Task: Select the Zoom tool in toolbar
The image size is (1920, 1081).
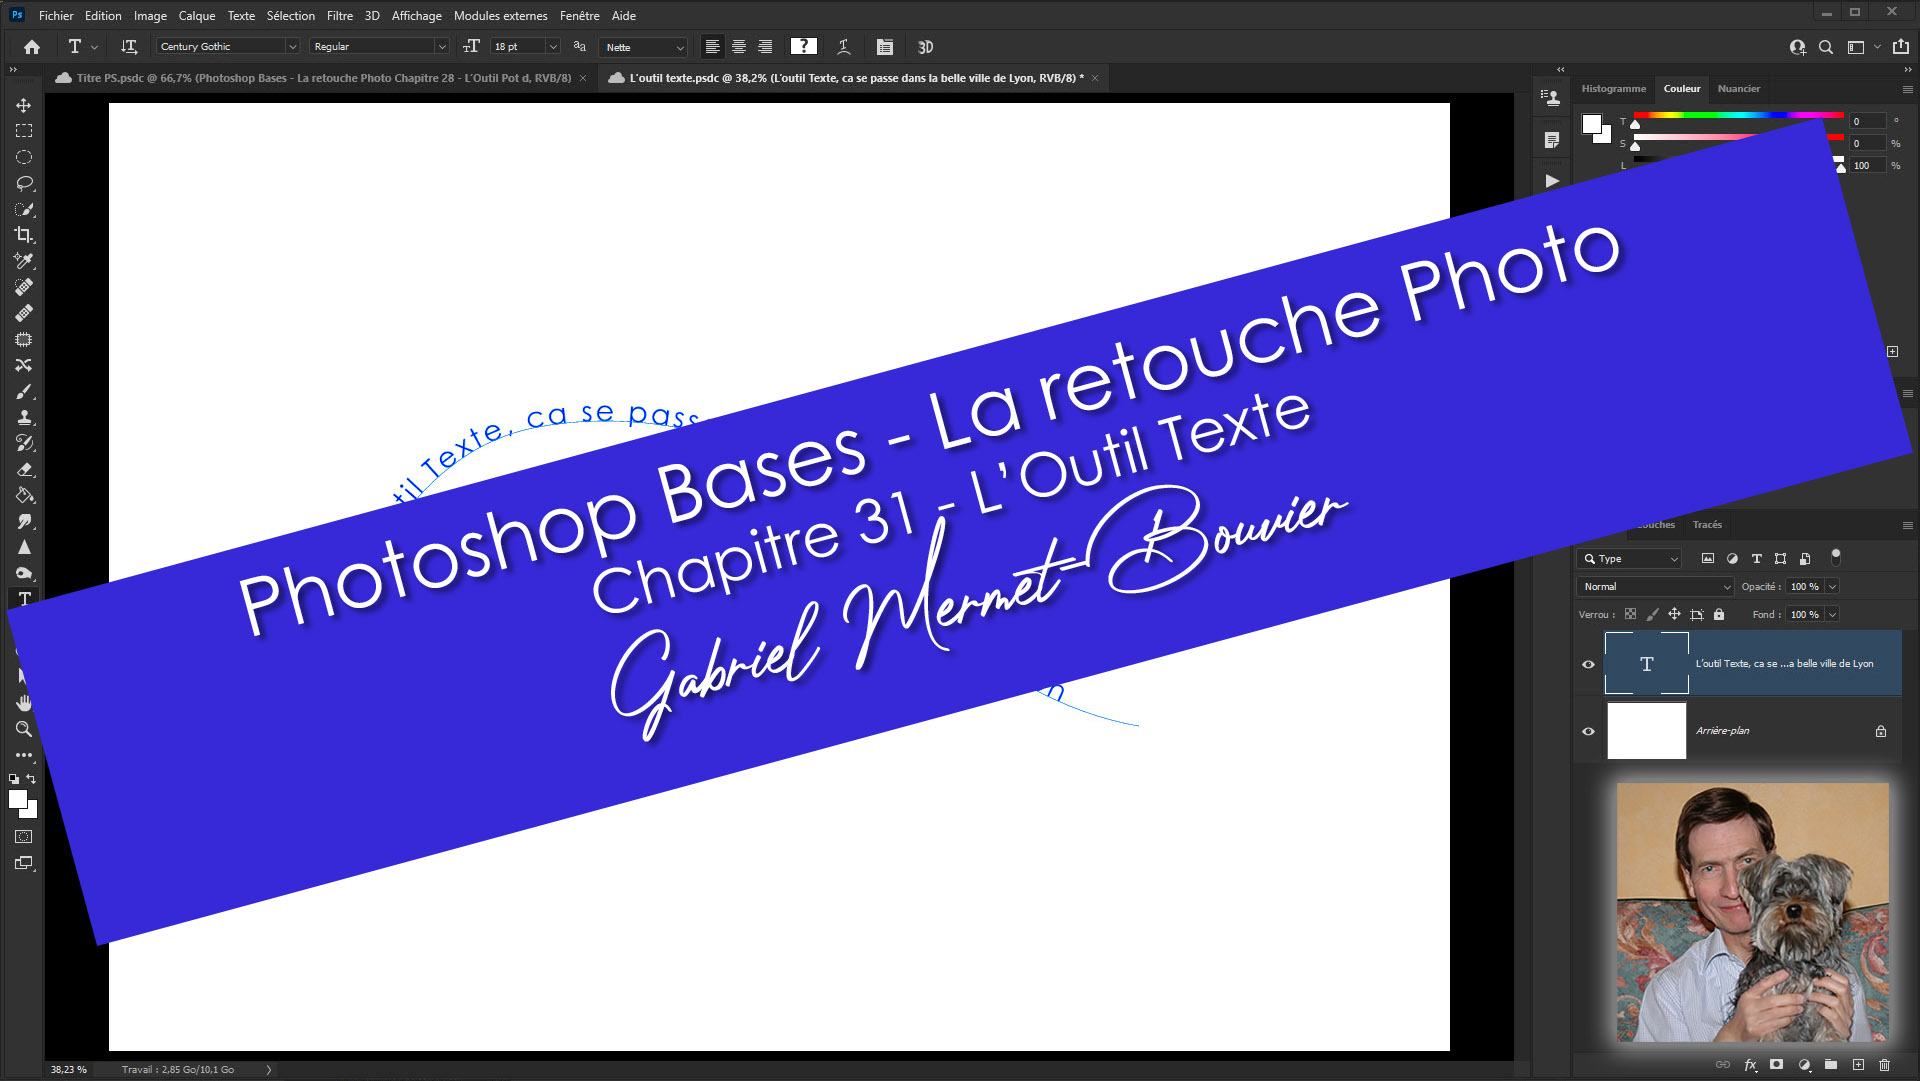Action: click(23, 729)
